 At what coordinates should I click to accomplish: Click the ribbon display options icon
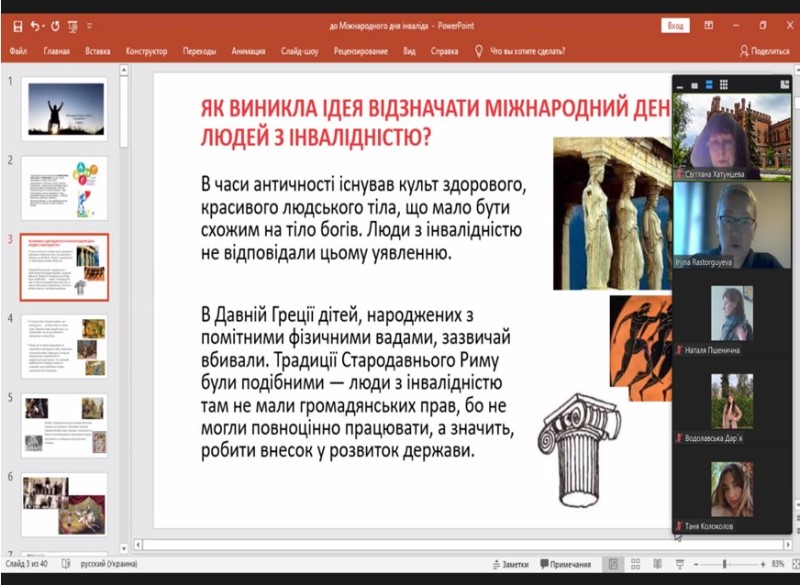[x=709, y=26]
